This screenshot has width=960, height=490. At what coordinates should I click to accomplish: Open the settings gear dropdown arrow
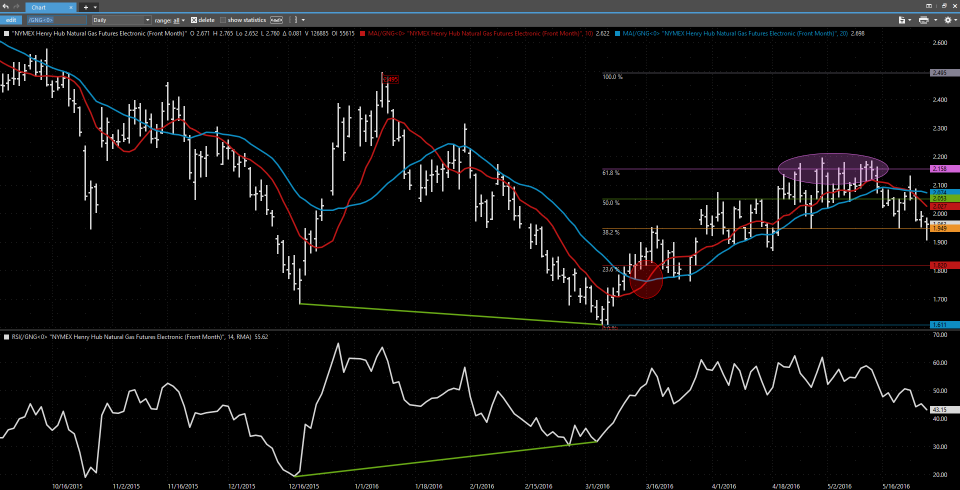(x=956, y=20)
